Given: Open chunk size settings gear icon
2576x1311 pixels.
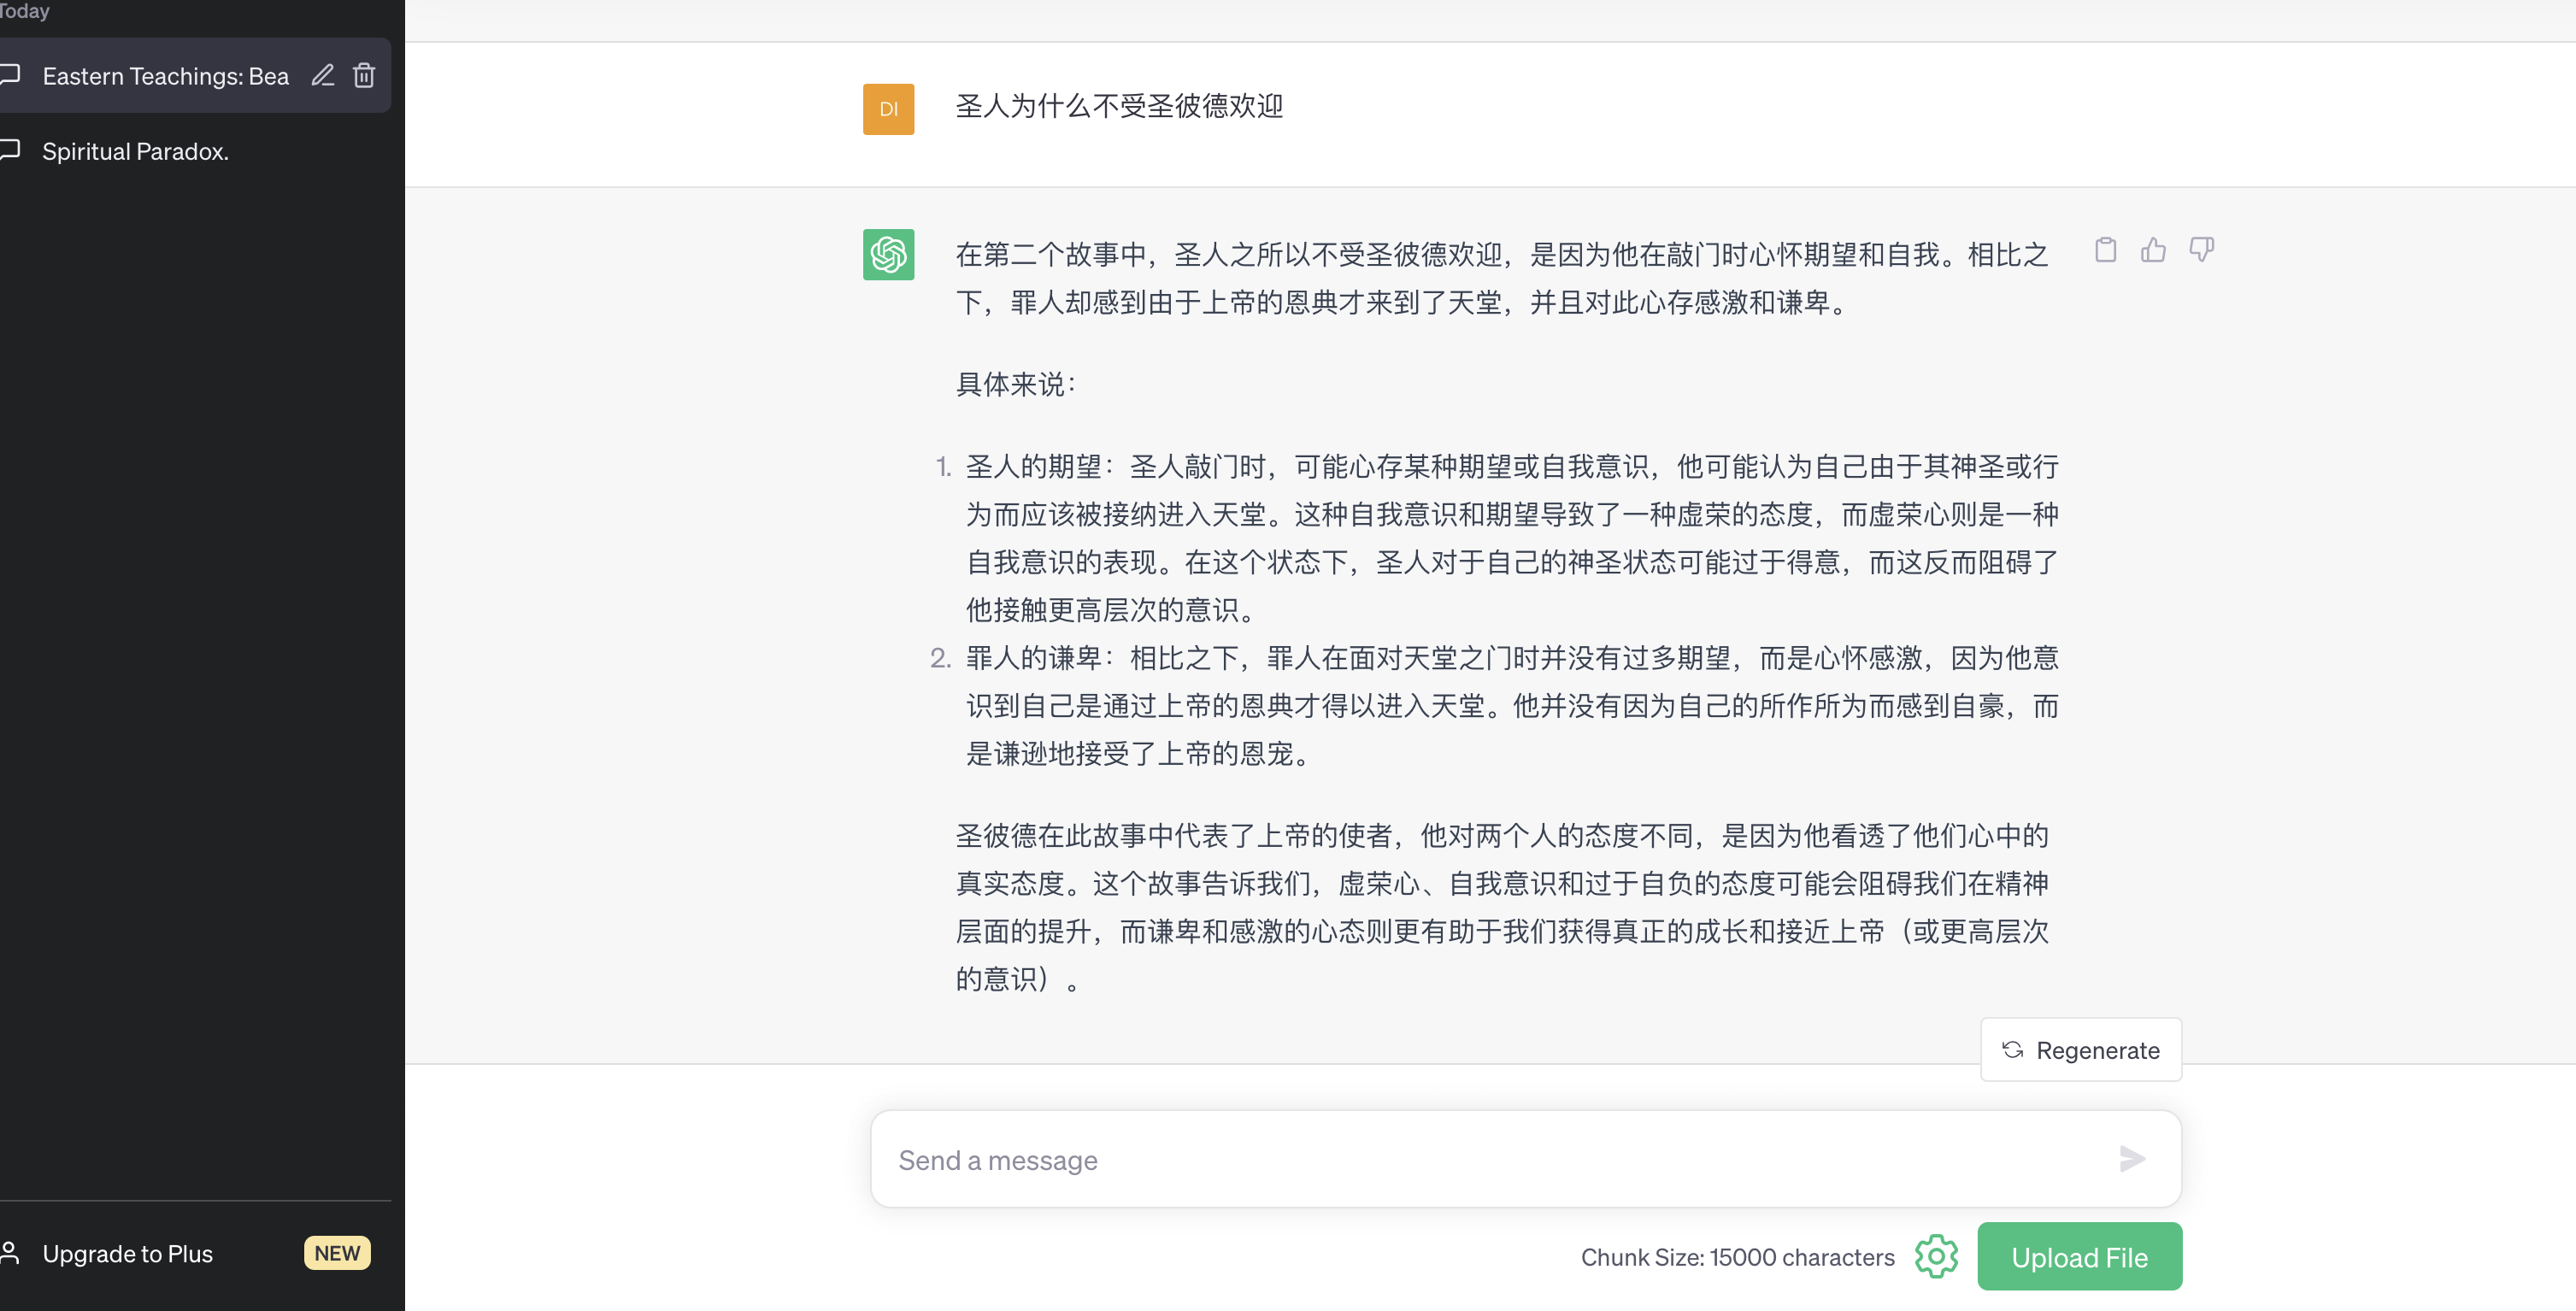Looking at the screenshot, I should click(1936, 1257).
